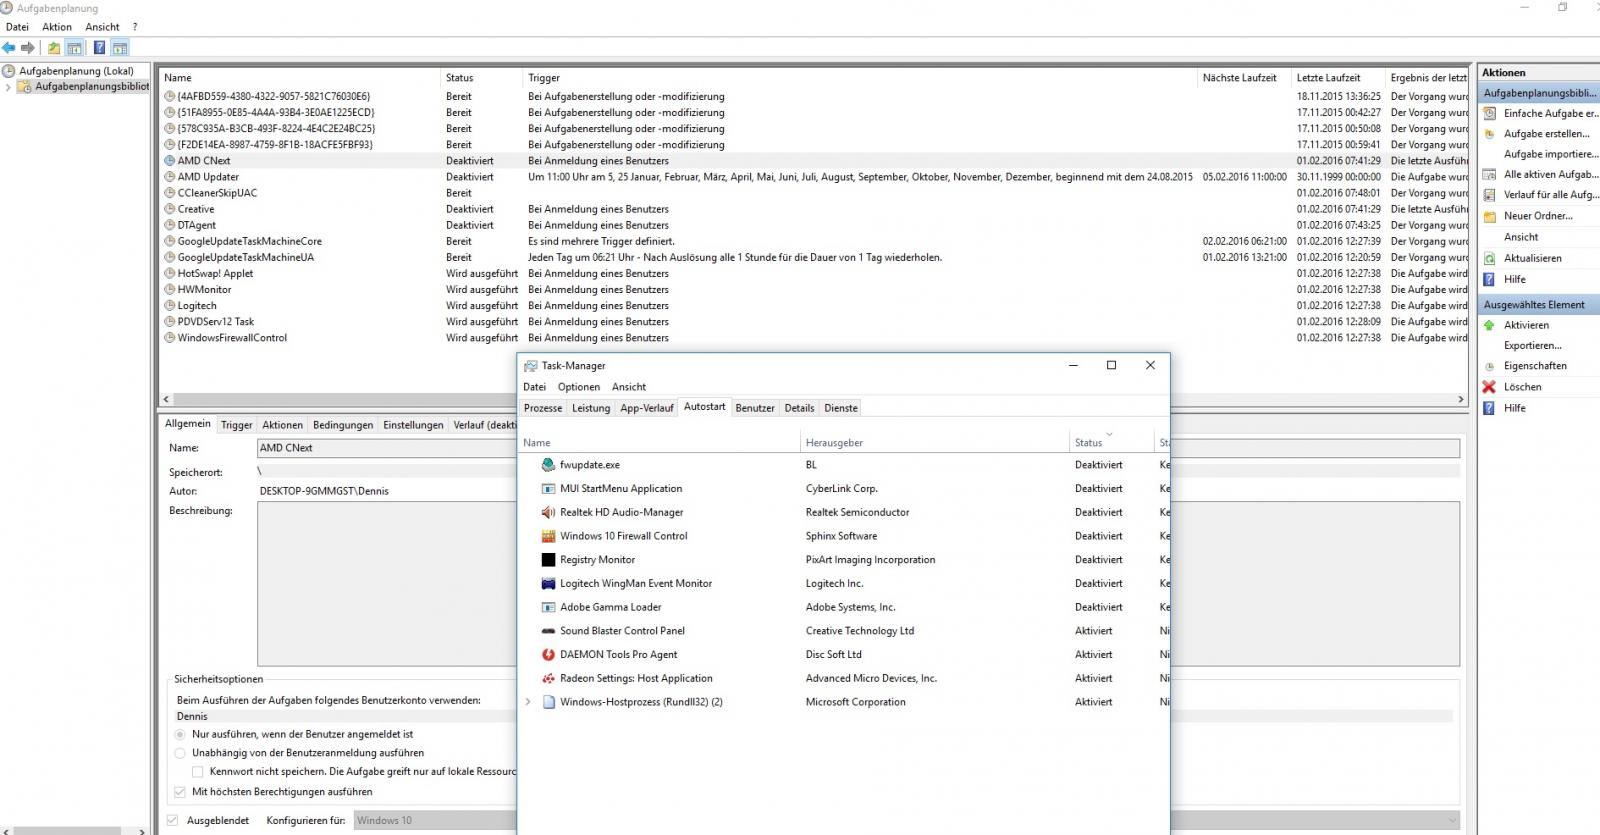
Task: Select 'Unabhängig von der Benutzeranmeldung ausführen' option
Action: (x=180, y=753)
